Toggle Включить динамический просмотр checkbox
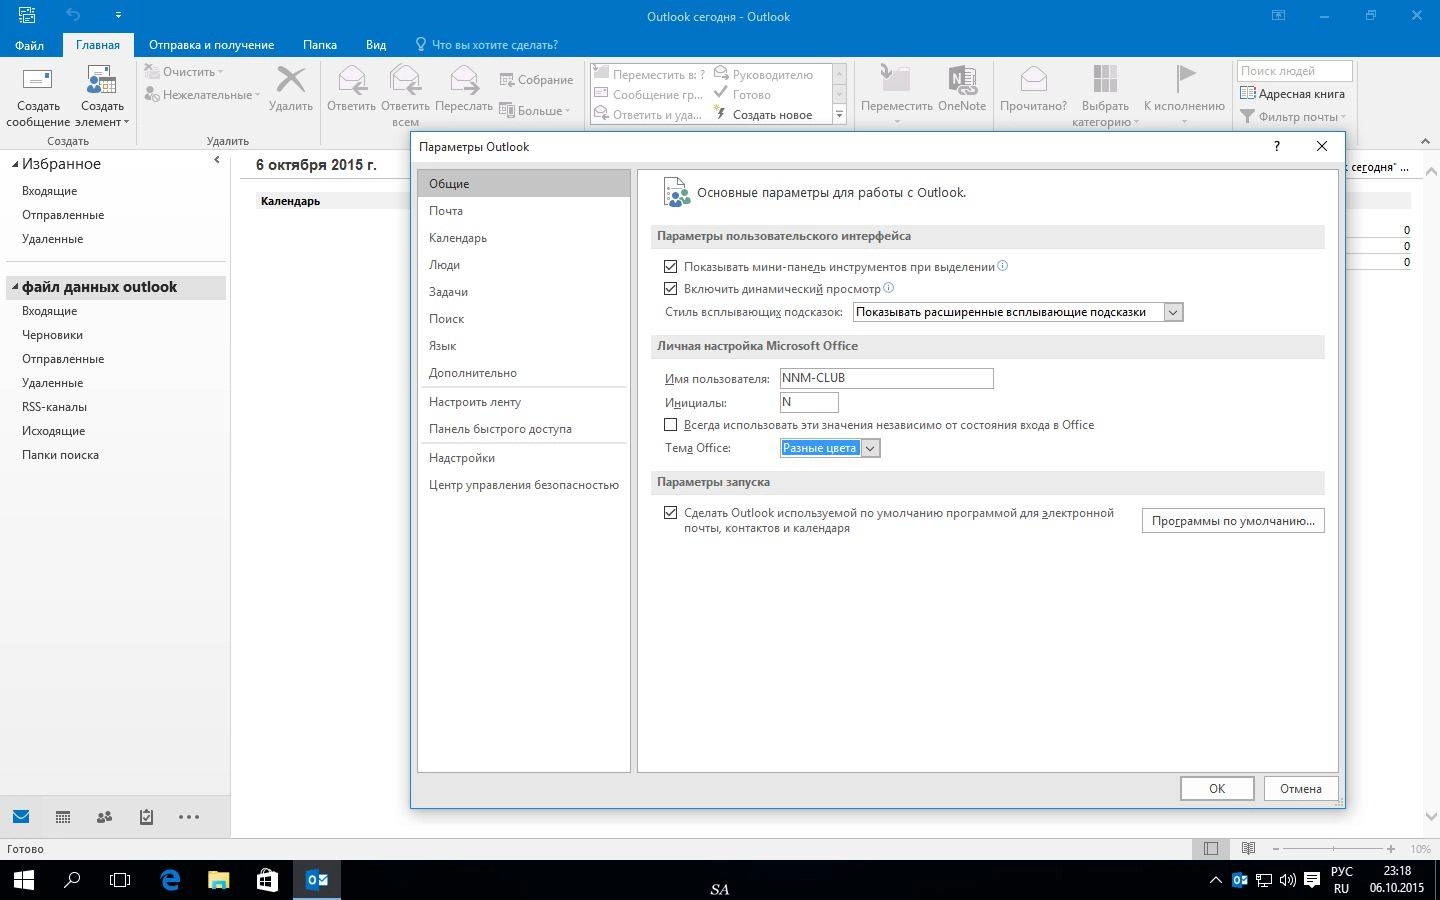The image size is (1440, 900). click(670, 288)
